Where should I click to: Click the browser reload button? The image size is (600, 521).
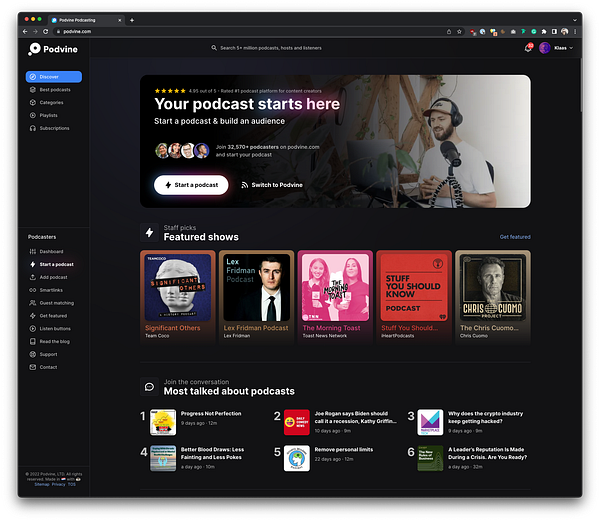[x=46, y=31]
